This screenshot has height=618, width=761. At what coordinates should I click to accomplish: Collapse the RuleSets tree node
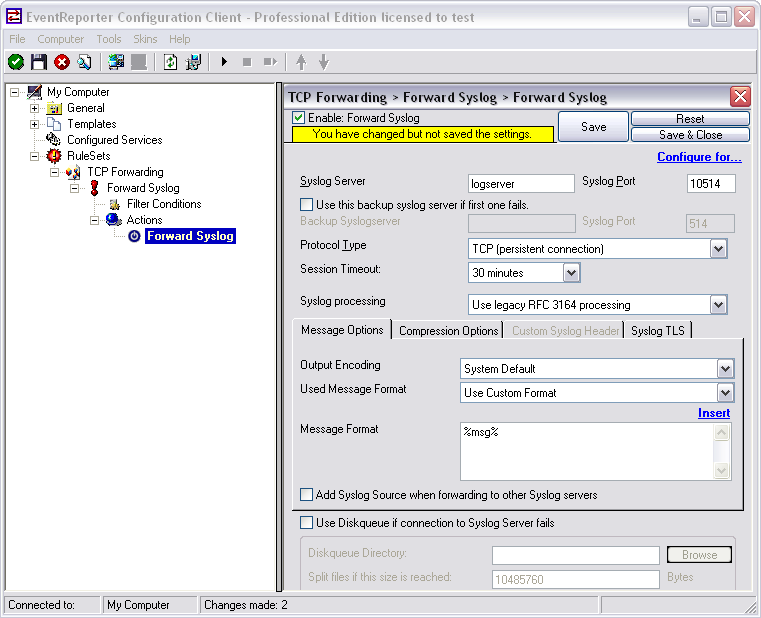click(x=34, y=156)
